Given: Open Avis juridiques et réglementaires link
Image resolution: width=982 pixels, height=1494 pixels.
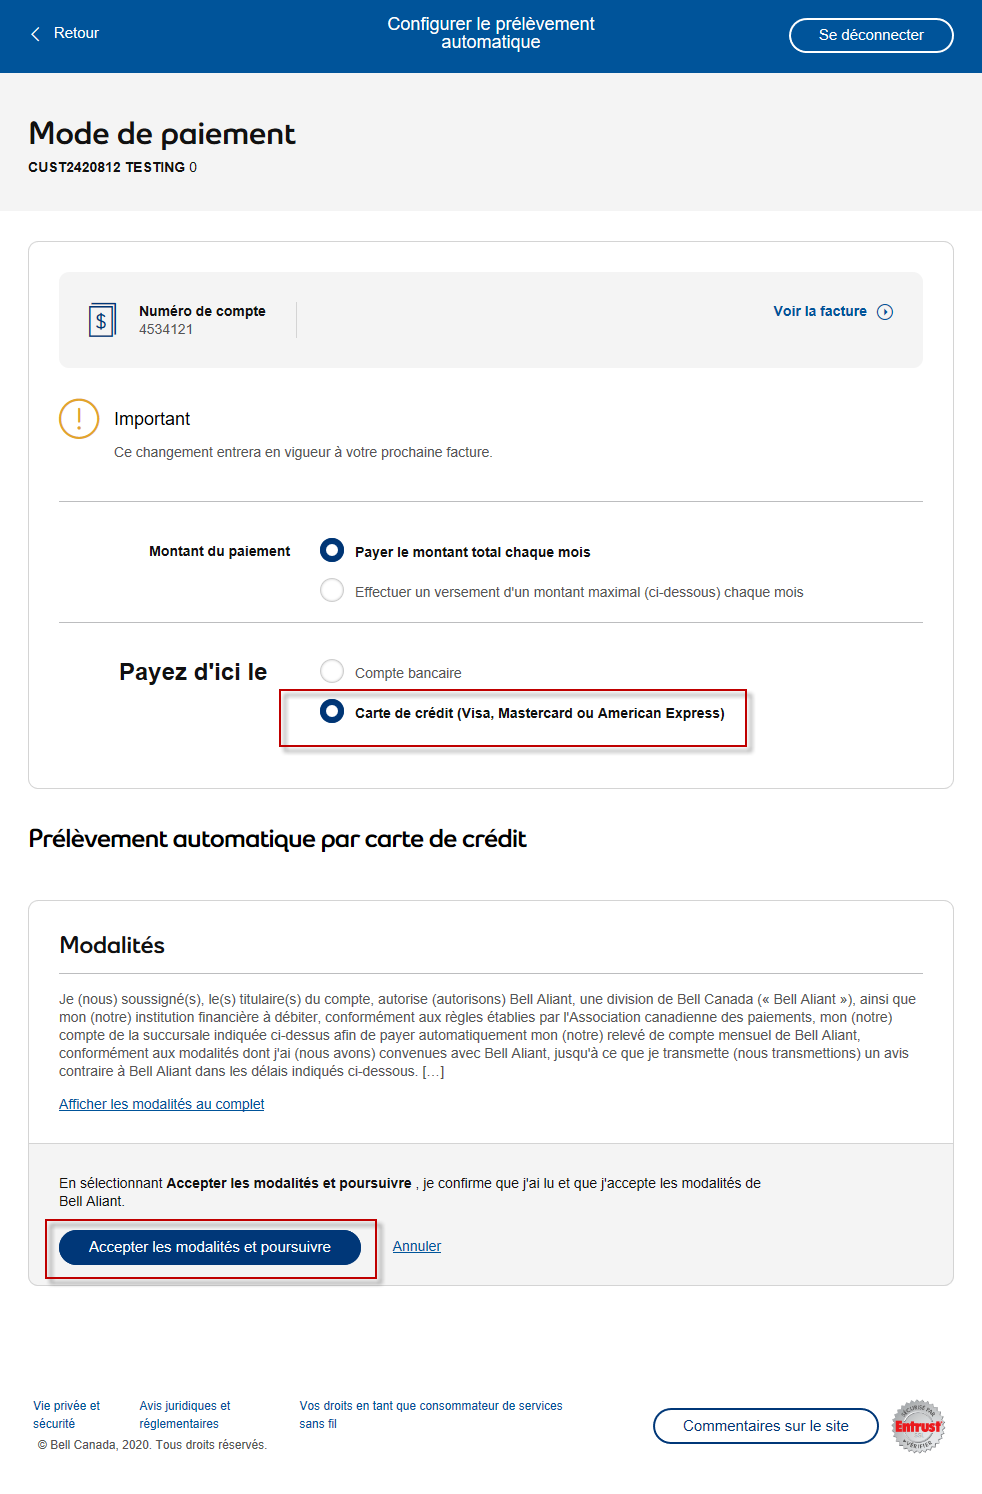Looking at the screenshot, I should (x=185, y=1415).
